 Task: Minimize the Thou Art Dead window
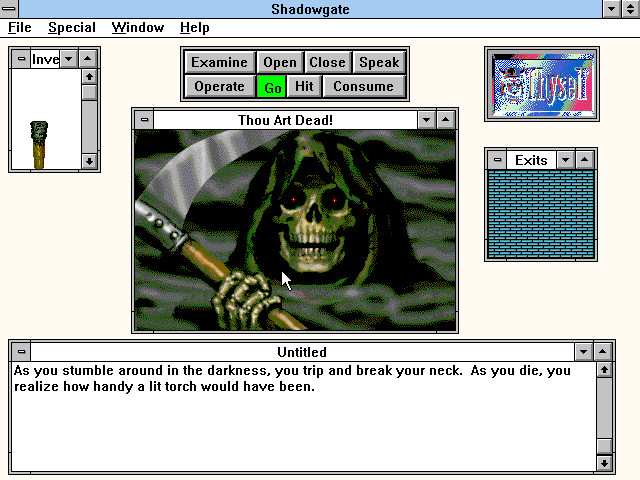tap(427, 120)
